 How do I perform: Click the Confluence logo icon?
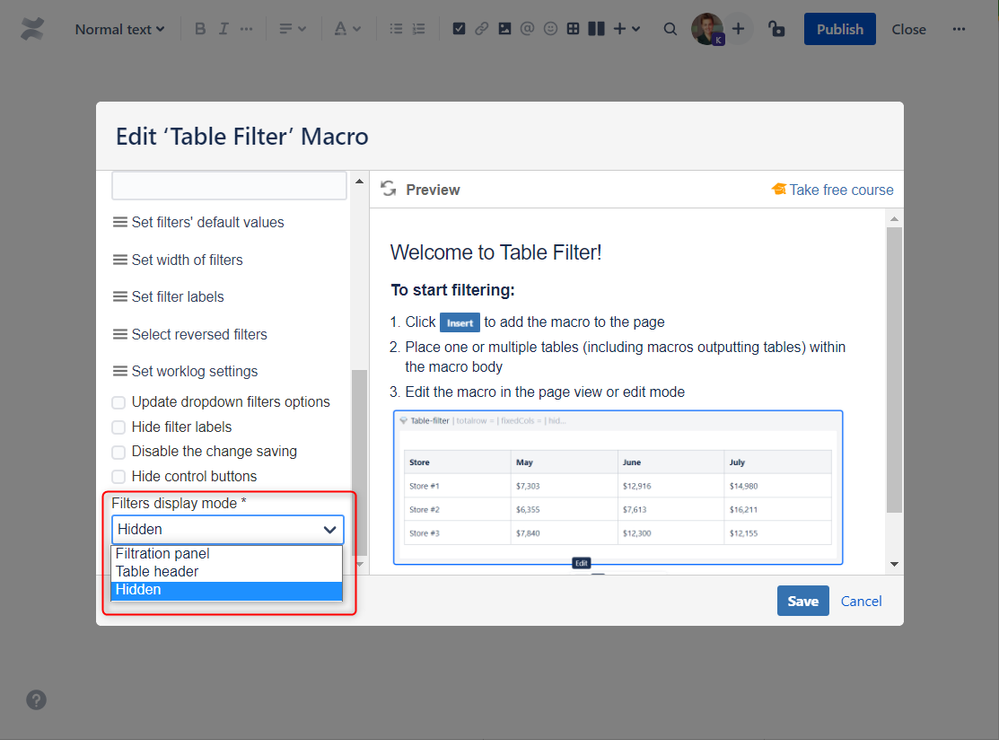[32, 29]
